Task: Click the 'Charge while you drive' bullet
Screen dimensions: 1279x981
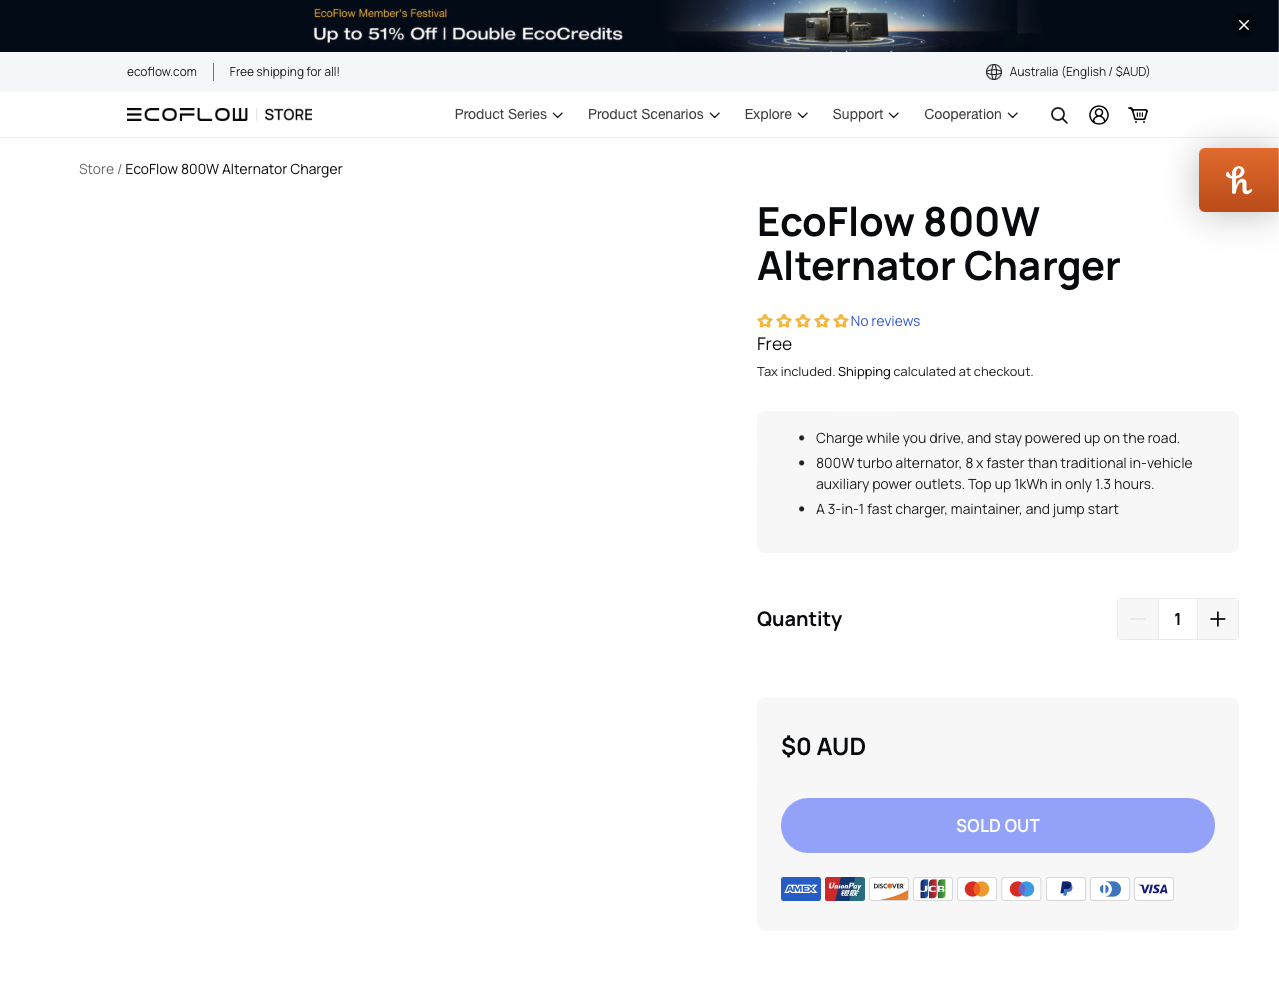Action: tap(998, 438)
